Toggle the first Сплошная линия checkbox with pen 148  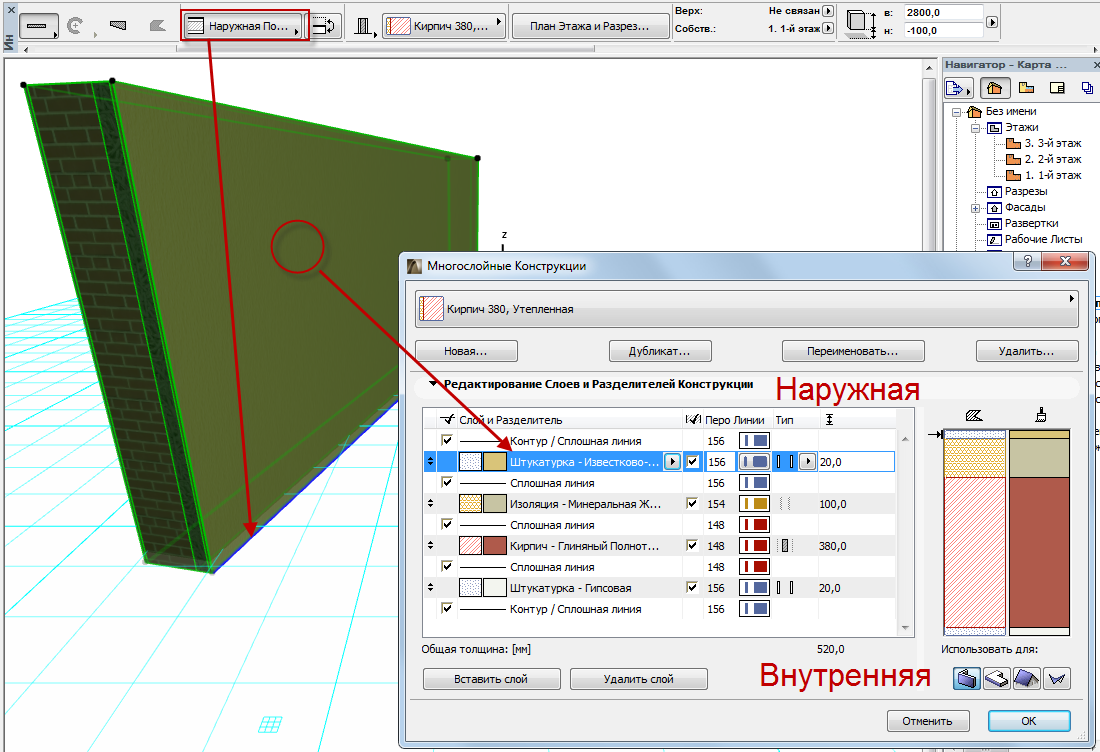tap(447, 524)
